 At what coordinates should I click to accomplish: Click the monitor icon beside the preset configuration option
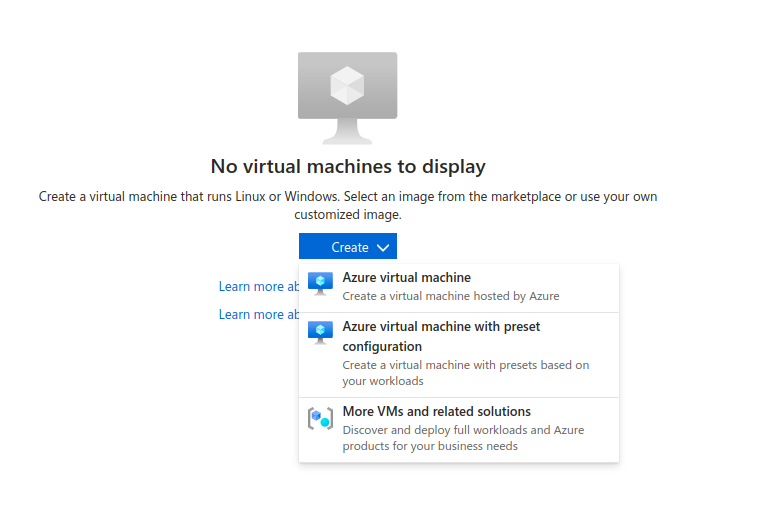320,333
